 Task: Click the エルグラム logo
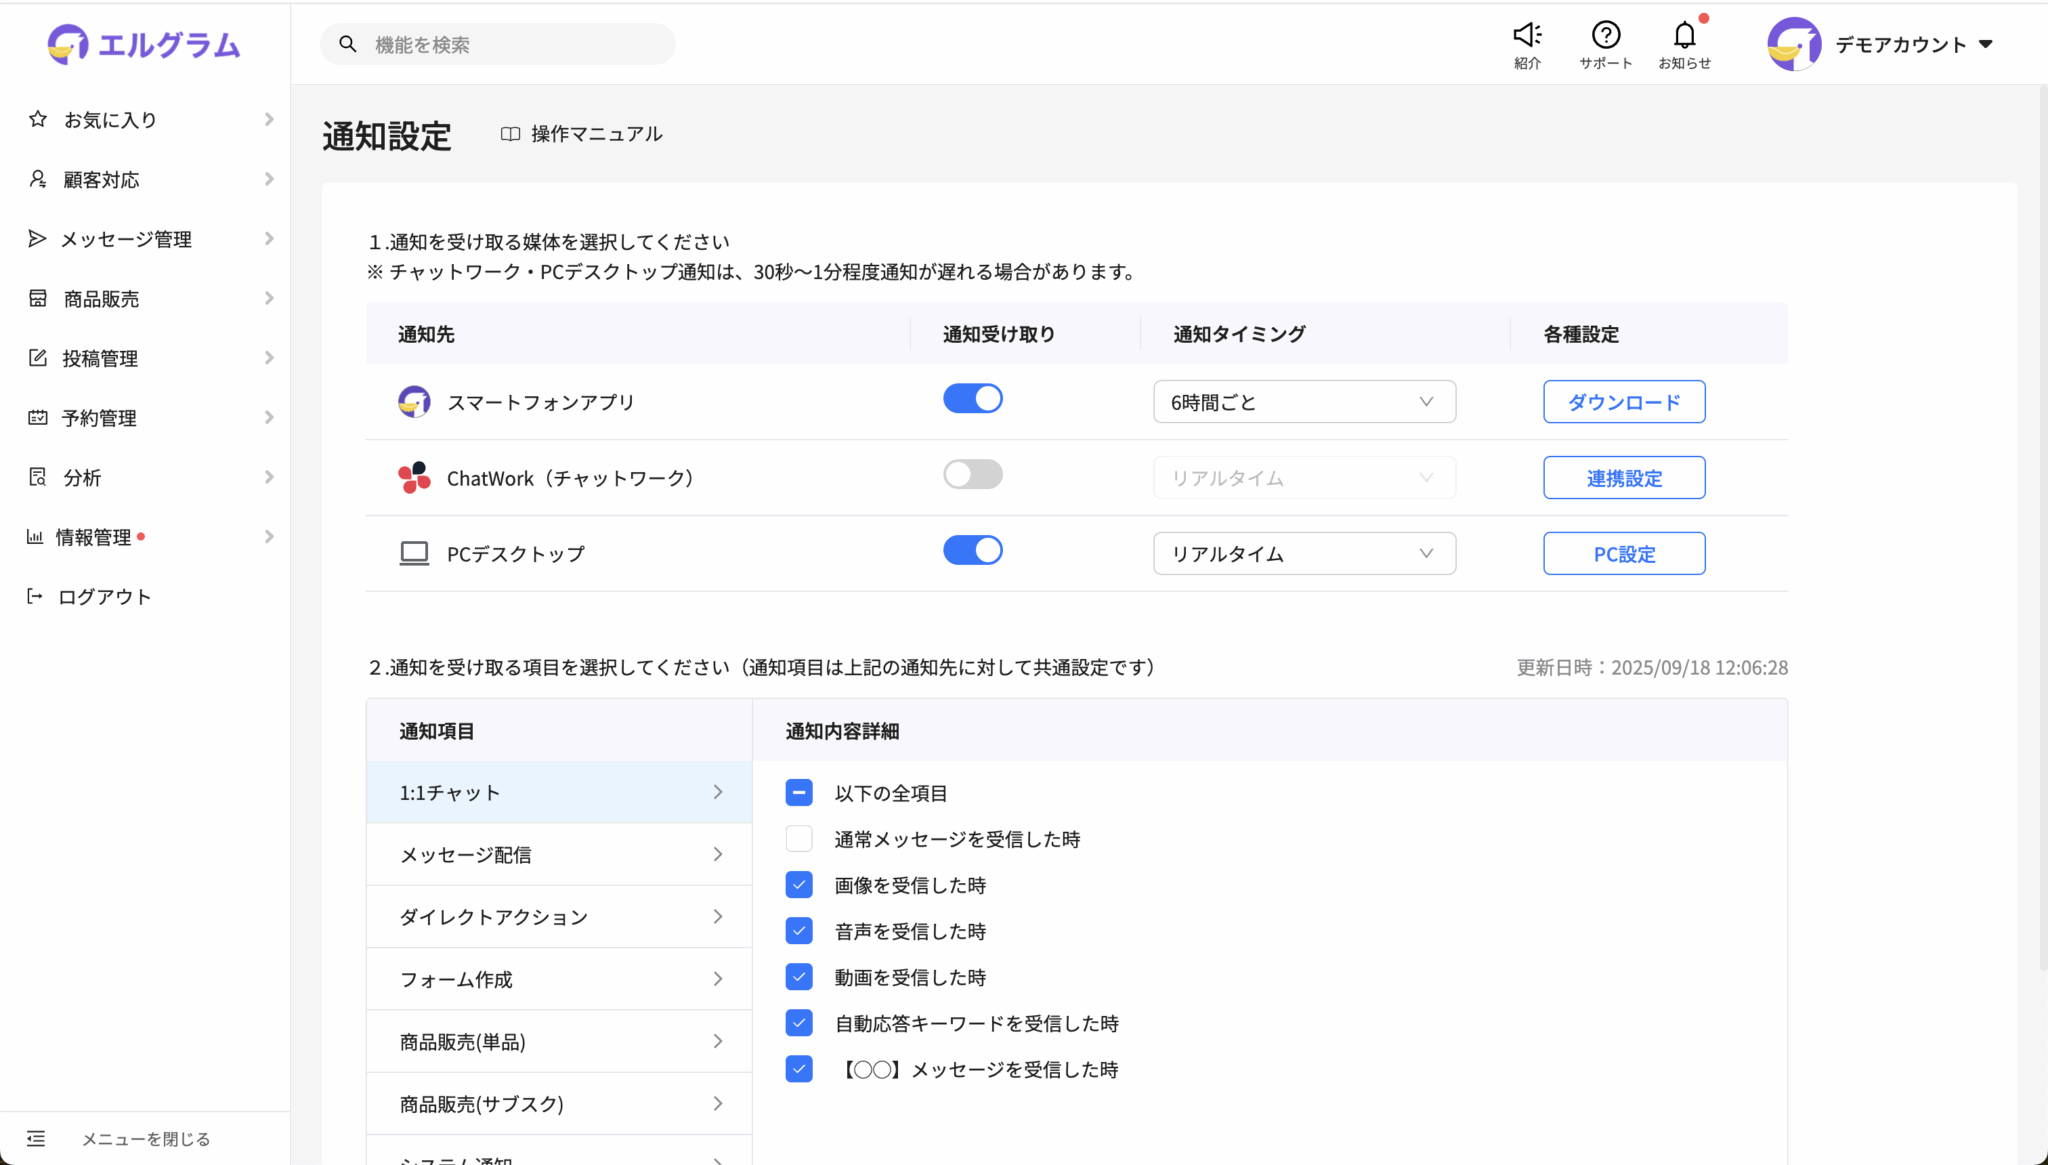click(x=144, y=45)
